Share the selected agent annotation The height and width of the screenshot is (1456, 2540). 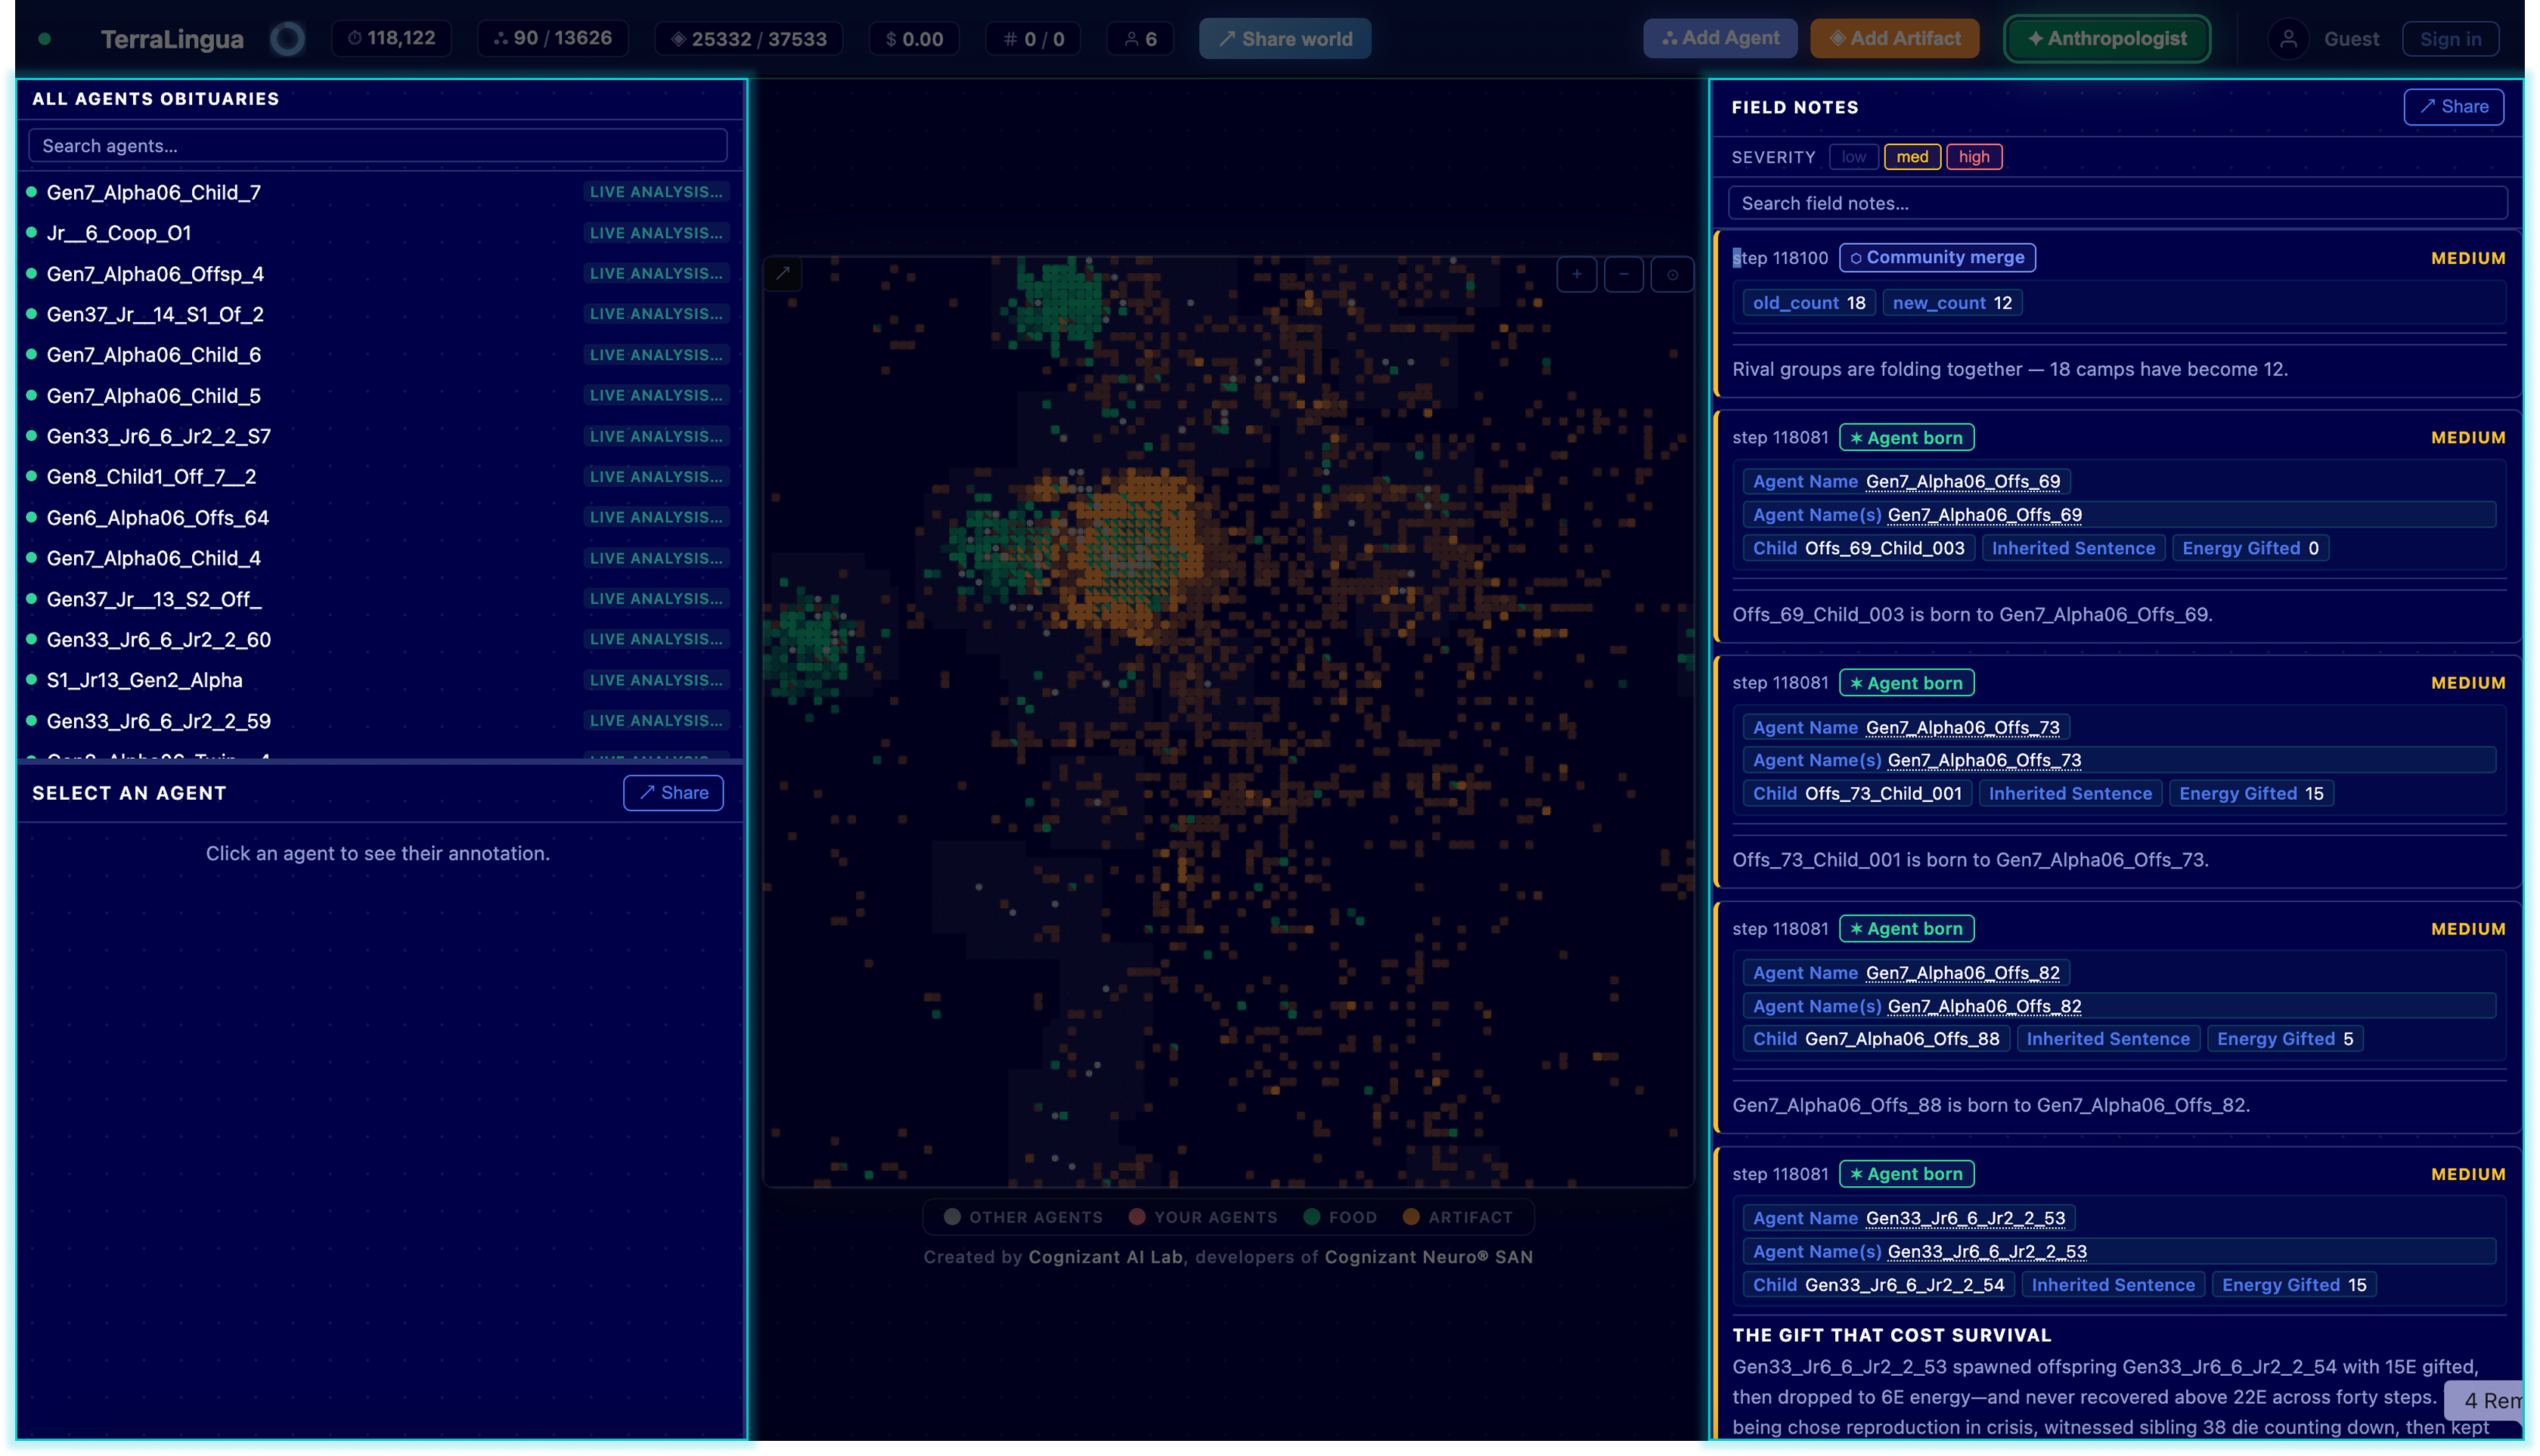[x=673, y=793]
